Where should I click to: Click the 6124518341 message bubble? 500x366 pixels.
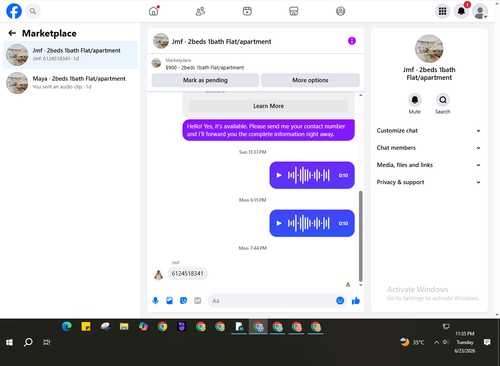(187, 274)
